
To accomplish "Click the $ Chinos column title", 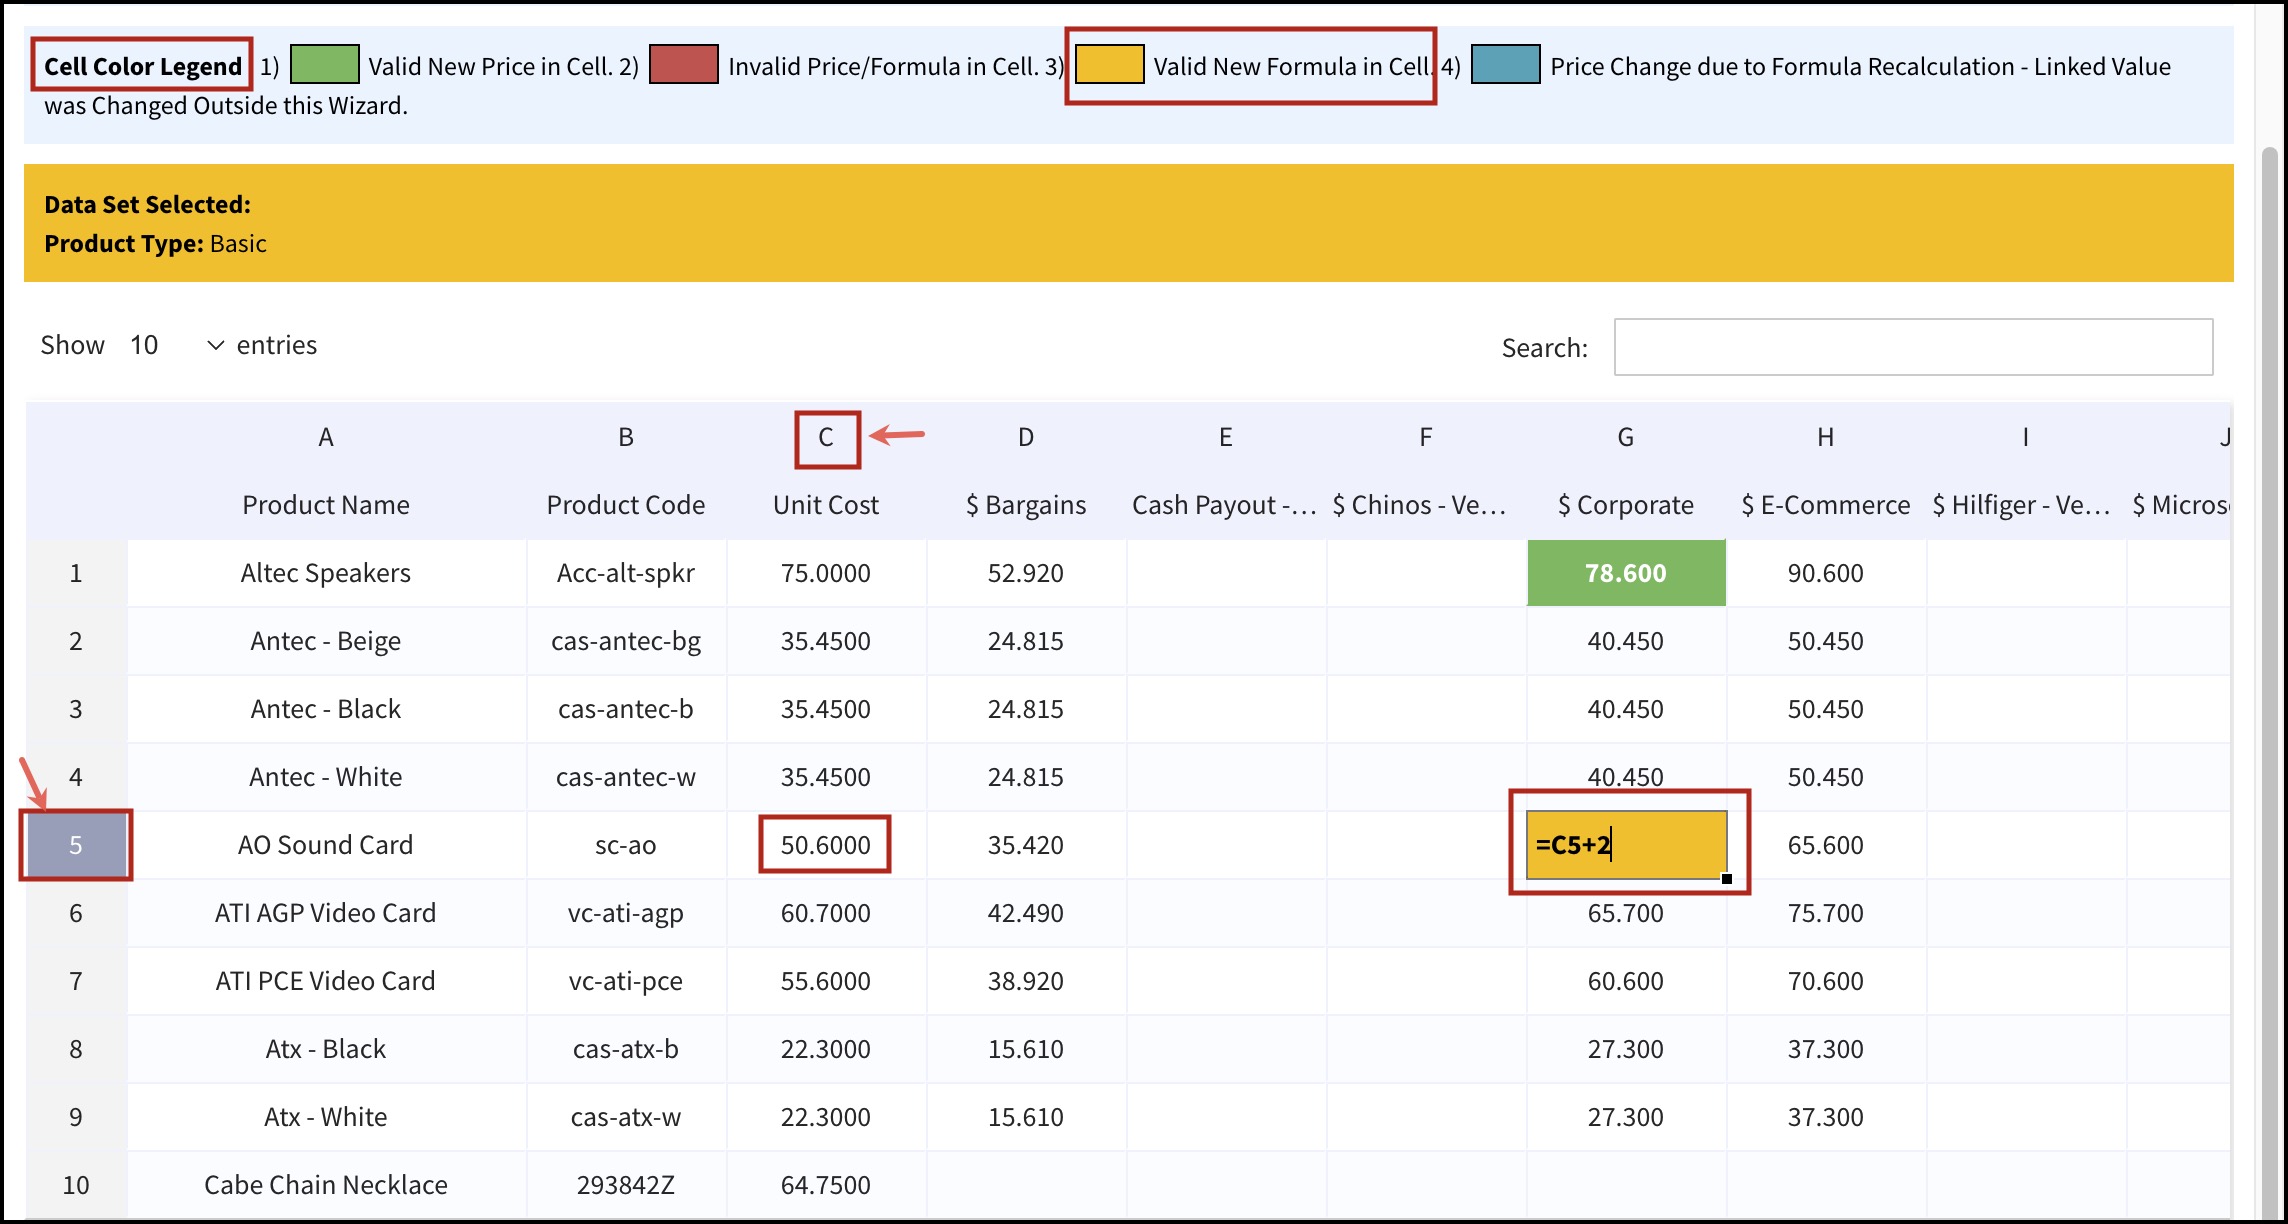I will click(1420, 505).
